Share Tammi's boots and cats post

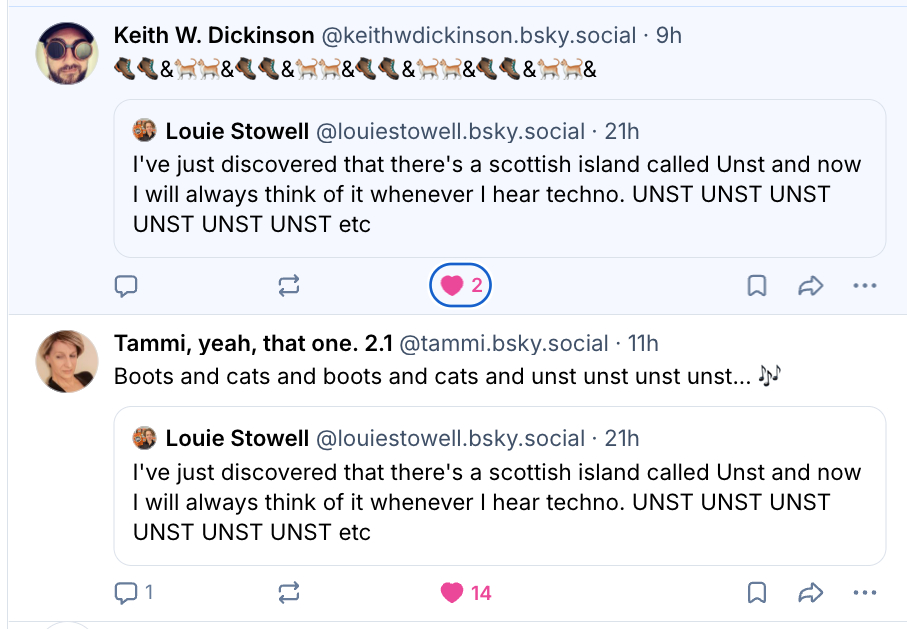(810, 593)
